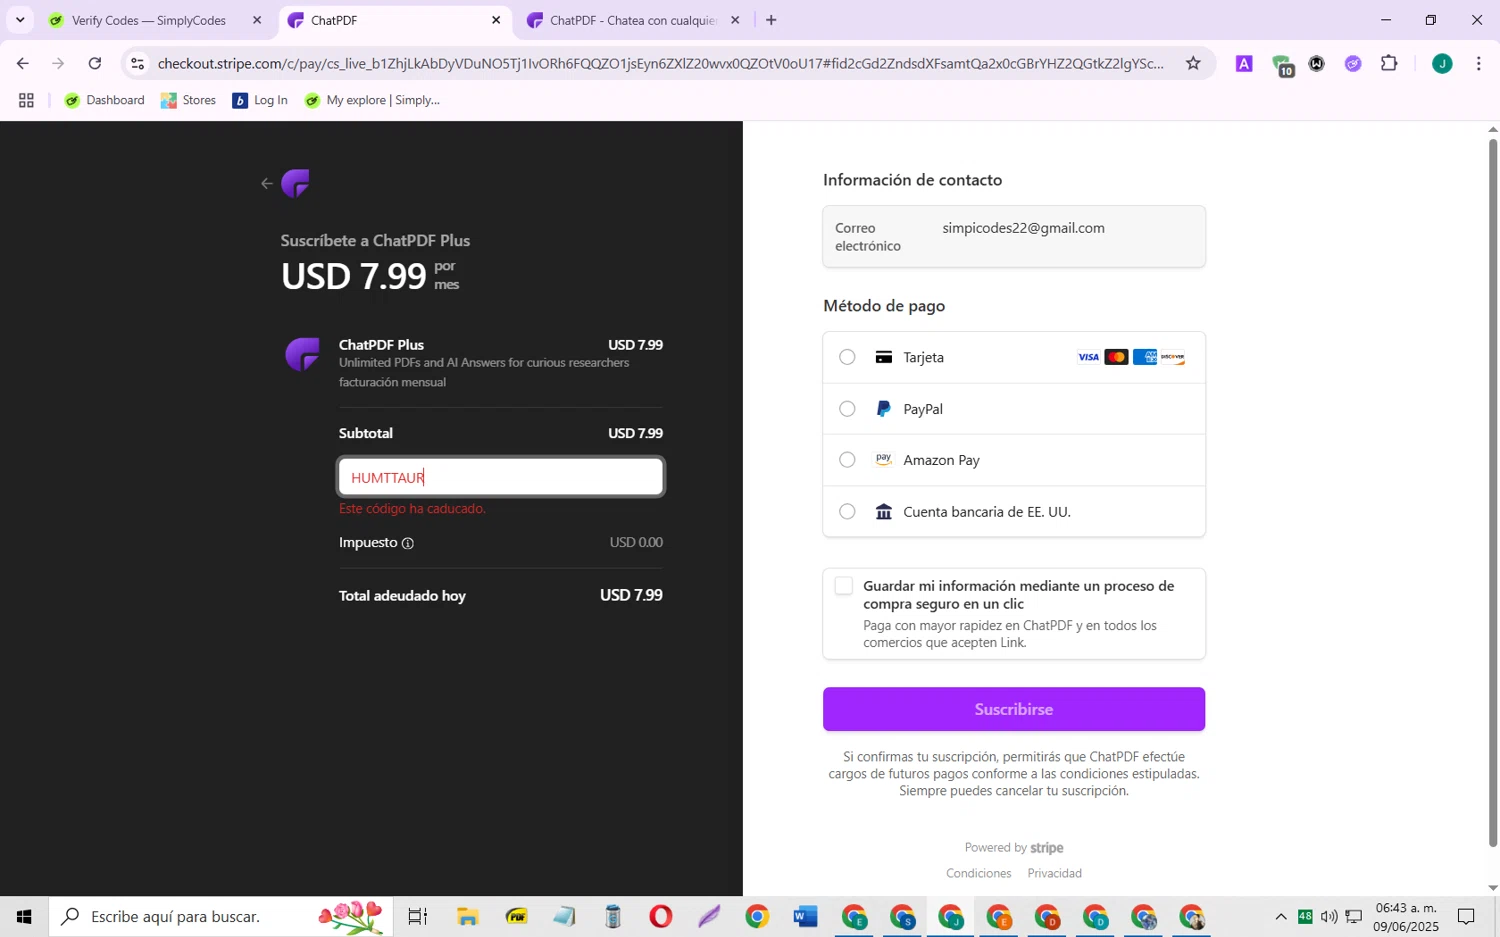Open the volume control in tray
The height and width of the screenshot is (937, 1500).
pyautogui.click(x=1329, y=916)
